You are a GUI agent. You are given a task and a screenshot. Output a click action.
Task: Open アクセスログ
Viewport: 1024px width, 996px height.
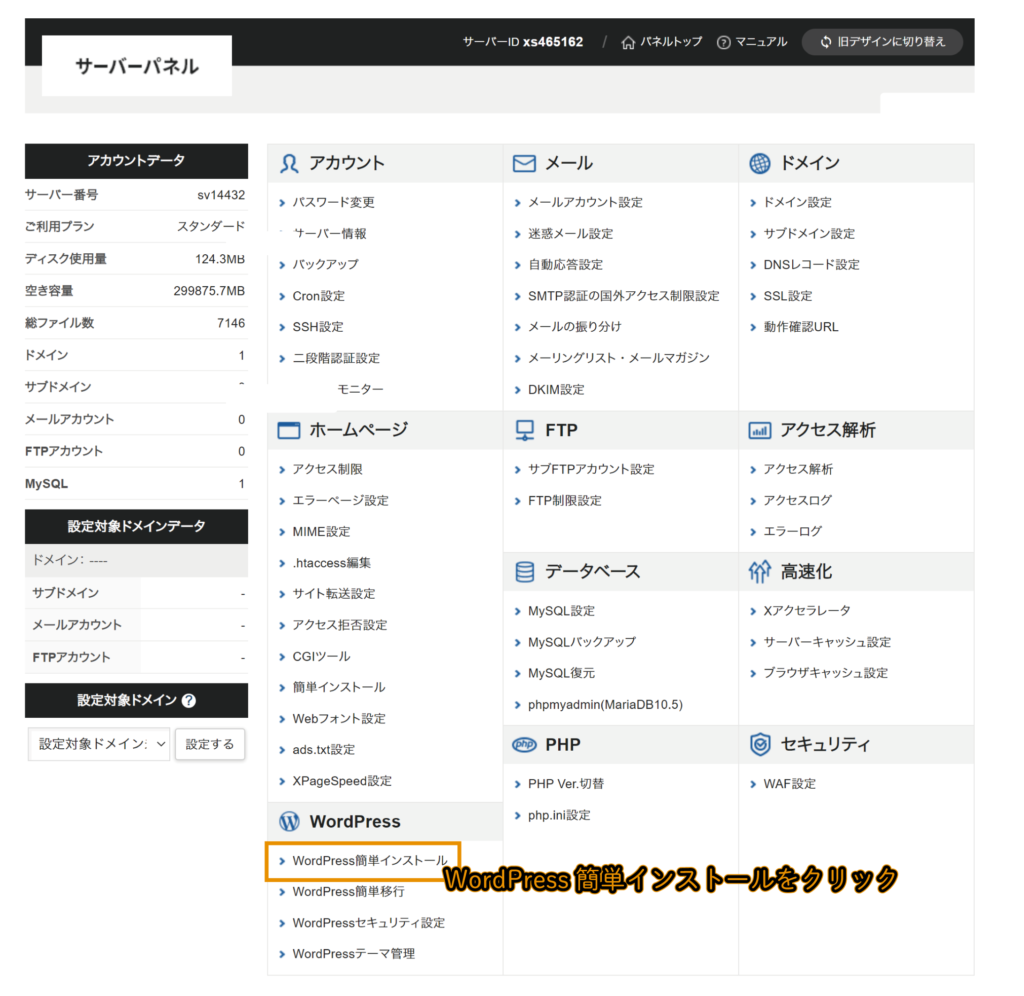click(797, 500)
